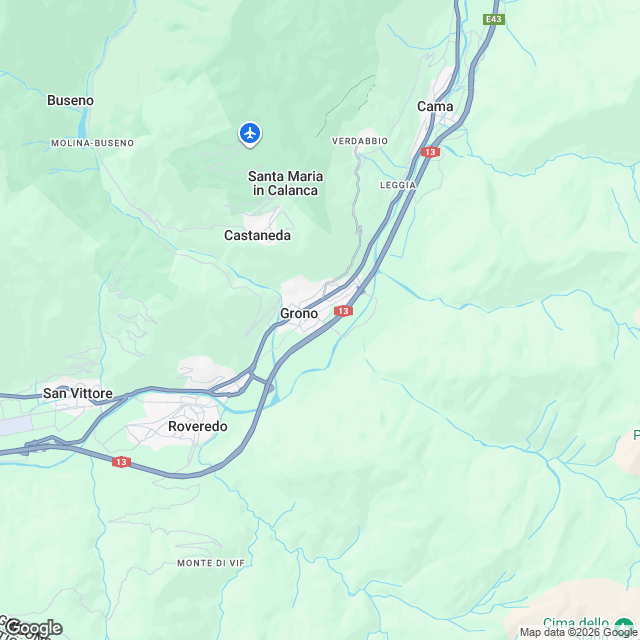
Task: Click route 13 shield near Cama
Action: click(x=430, y=152)
